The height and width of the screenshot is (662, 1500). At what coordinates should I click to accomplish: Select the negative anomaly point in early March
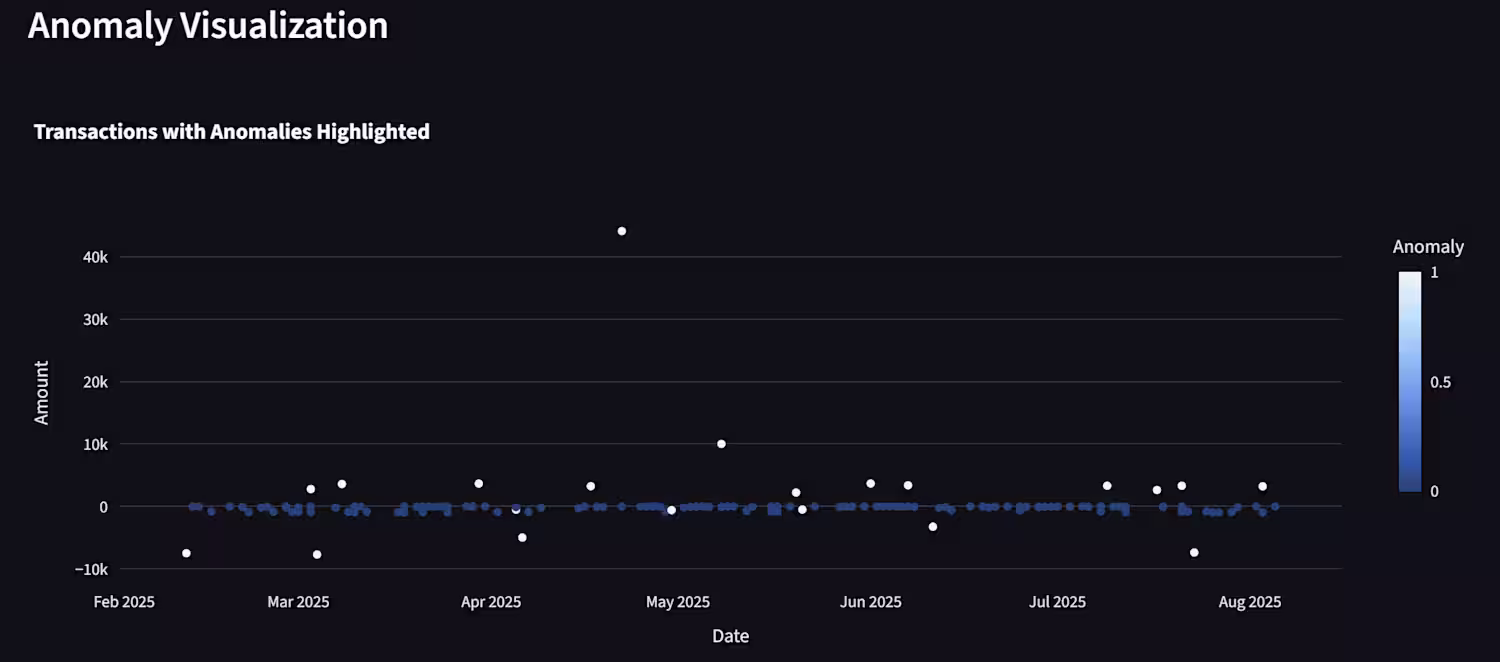(317, 554)
